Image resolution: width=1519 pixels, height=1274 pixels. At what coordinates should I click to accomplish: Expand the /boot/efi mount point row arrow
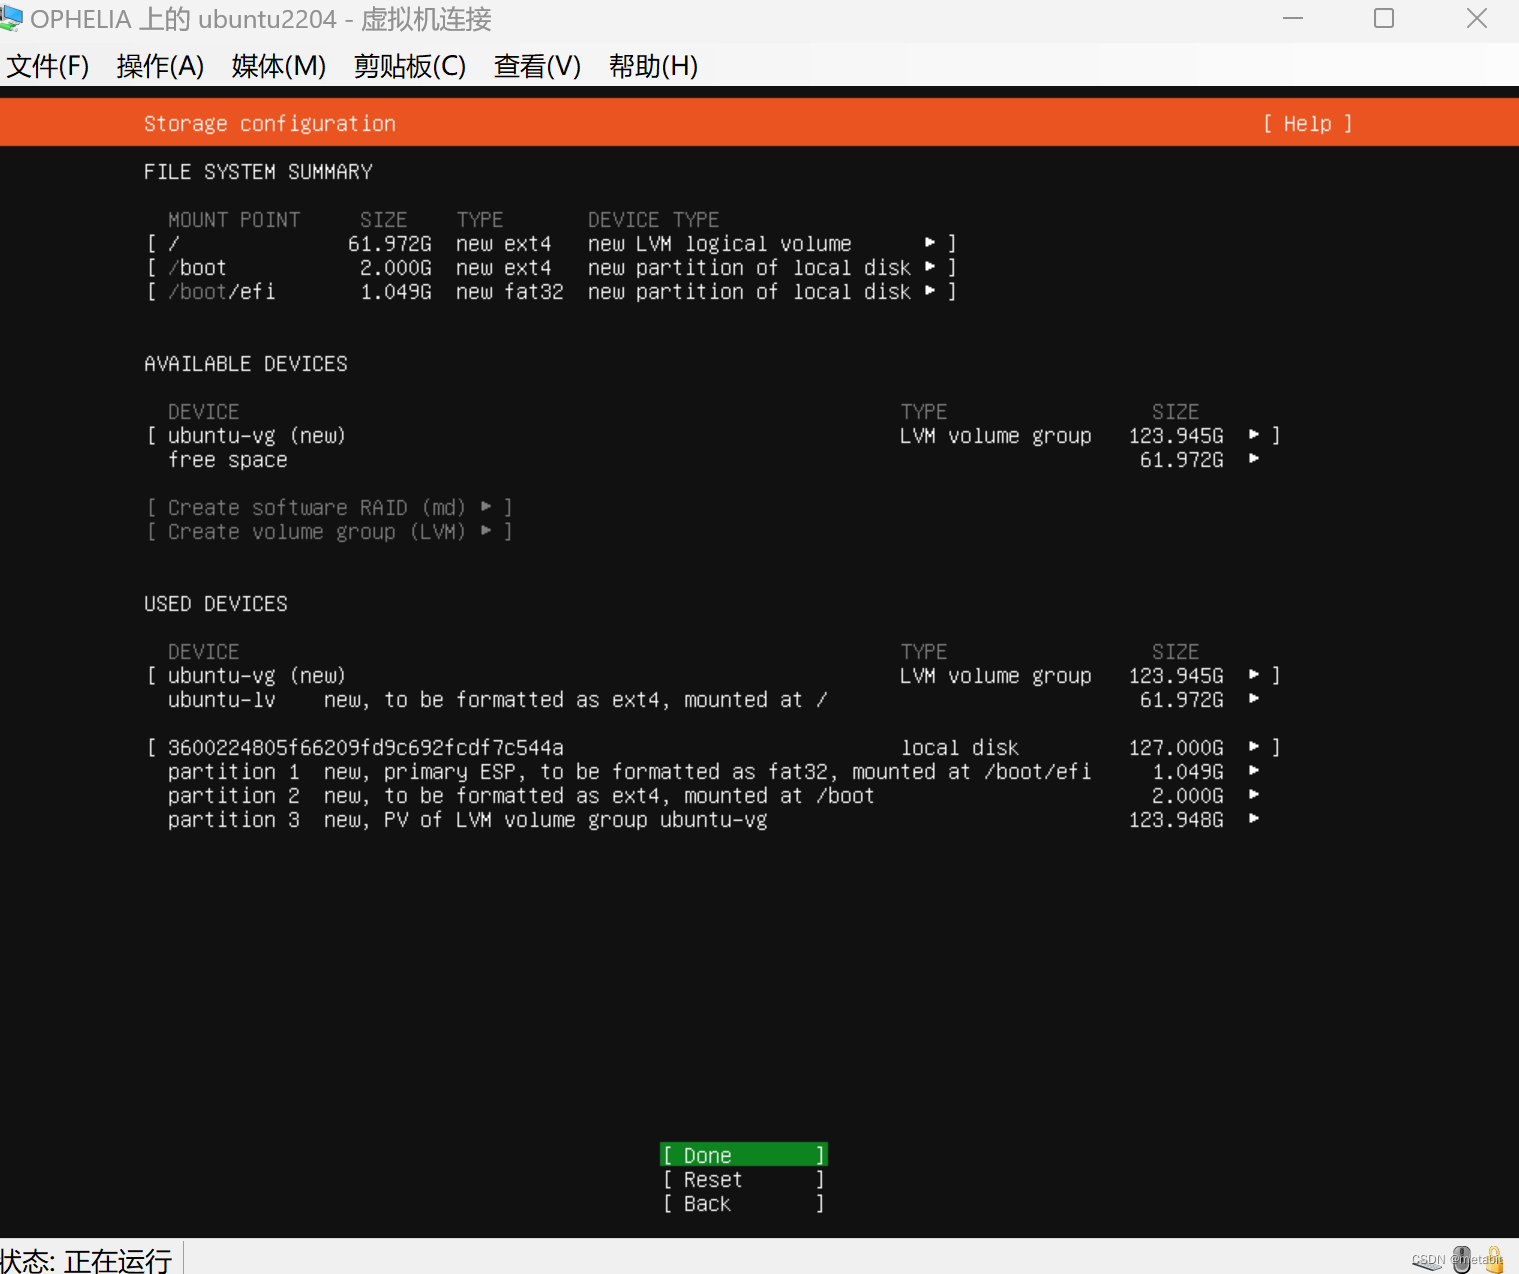930,291
